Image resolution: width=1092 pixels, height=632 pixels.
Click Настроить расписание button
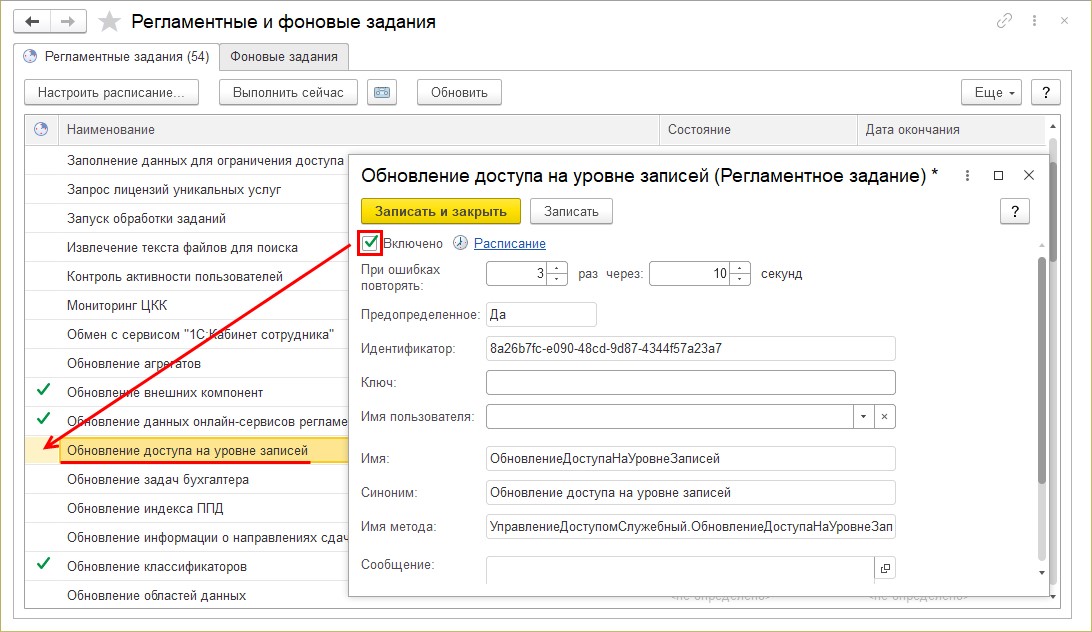[111, 92]
